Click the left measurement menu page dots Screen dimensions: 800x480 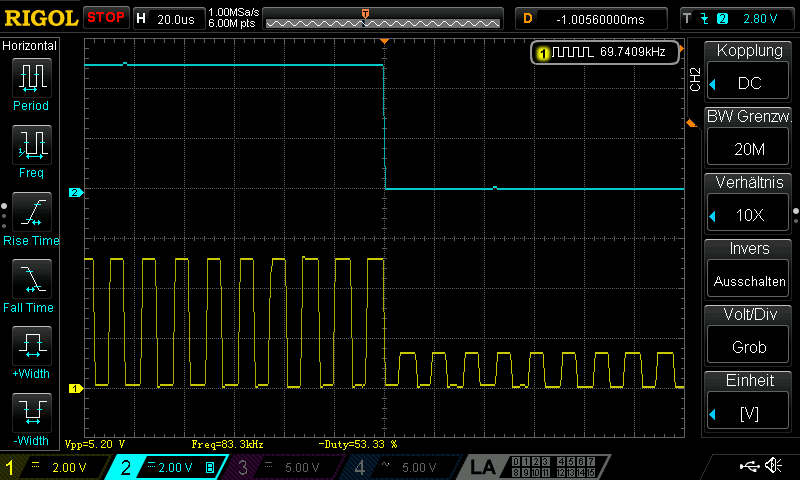4,216
